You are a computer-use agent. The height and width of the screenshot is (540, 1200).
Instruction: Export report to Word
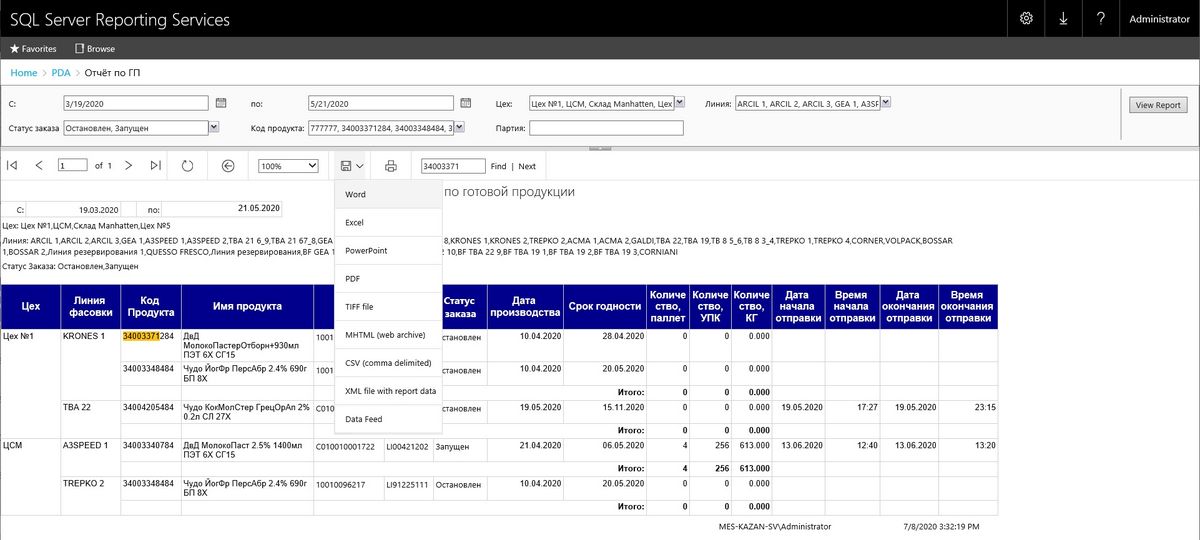[388, 194]
